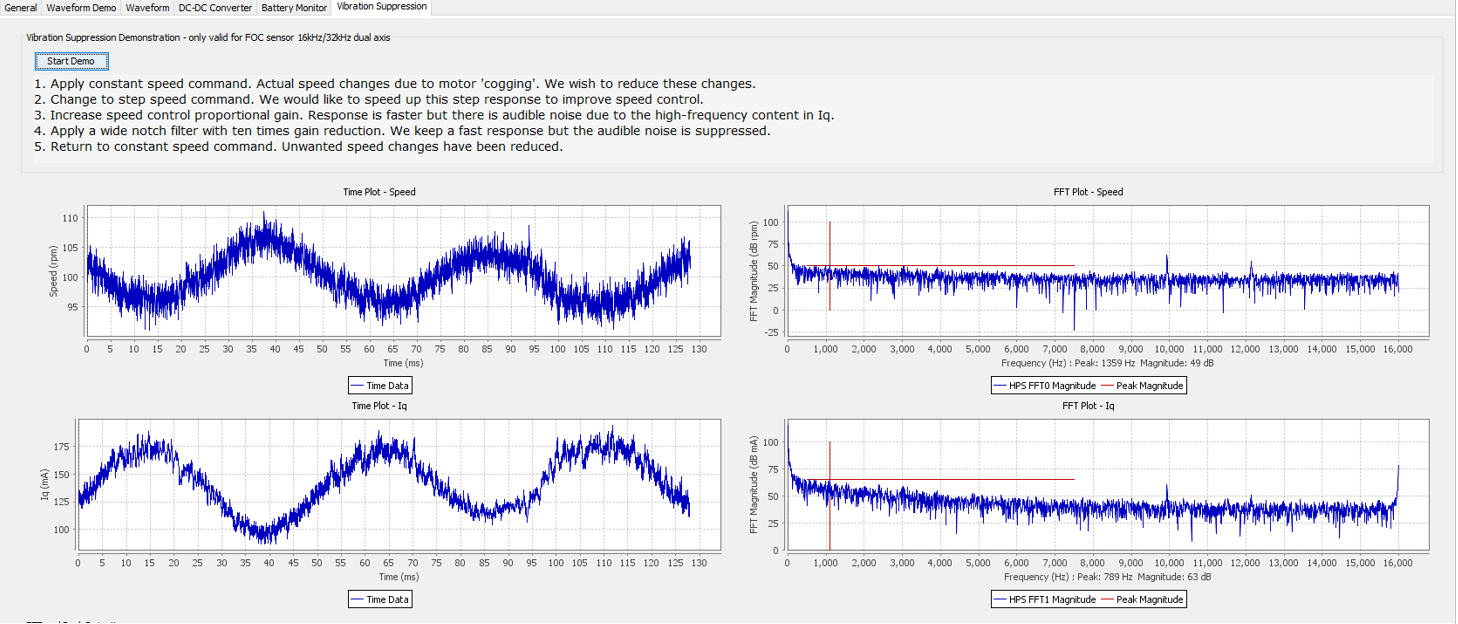Click the HPS FFT1 Magnitude legend entry
The width and height of the screenshot is (1458, 624).
click(x=1047, y=600)
